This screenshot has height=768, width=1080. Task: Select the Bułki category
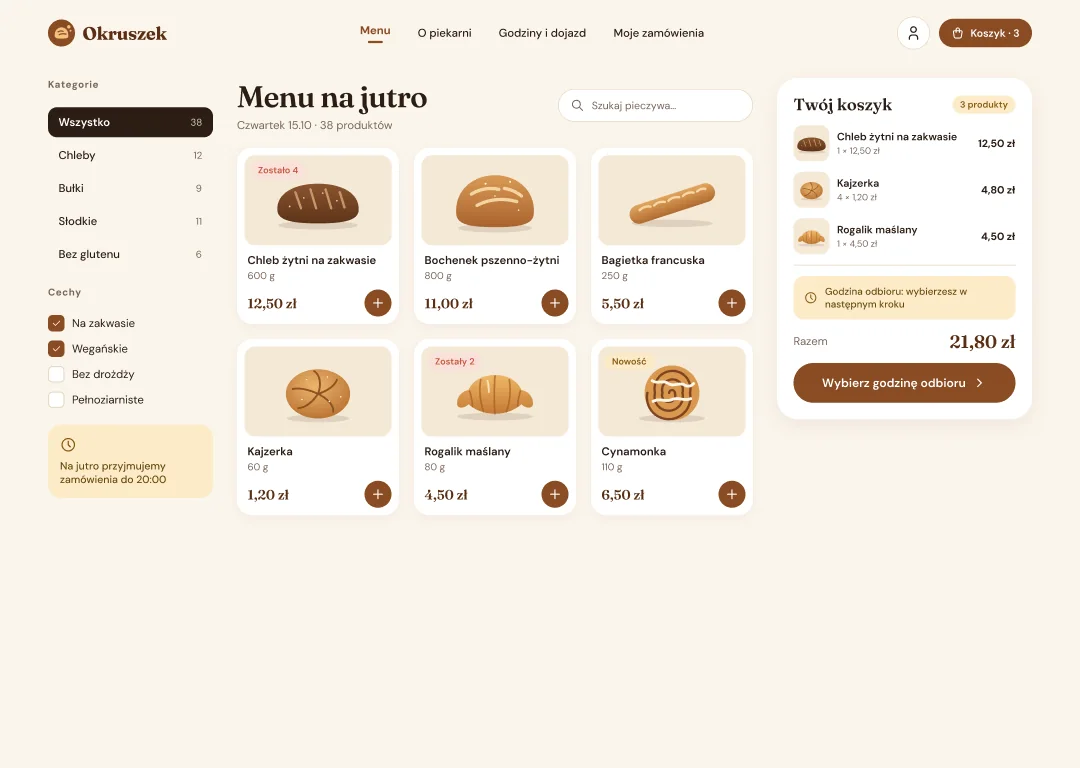[130, 188]
